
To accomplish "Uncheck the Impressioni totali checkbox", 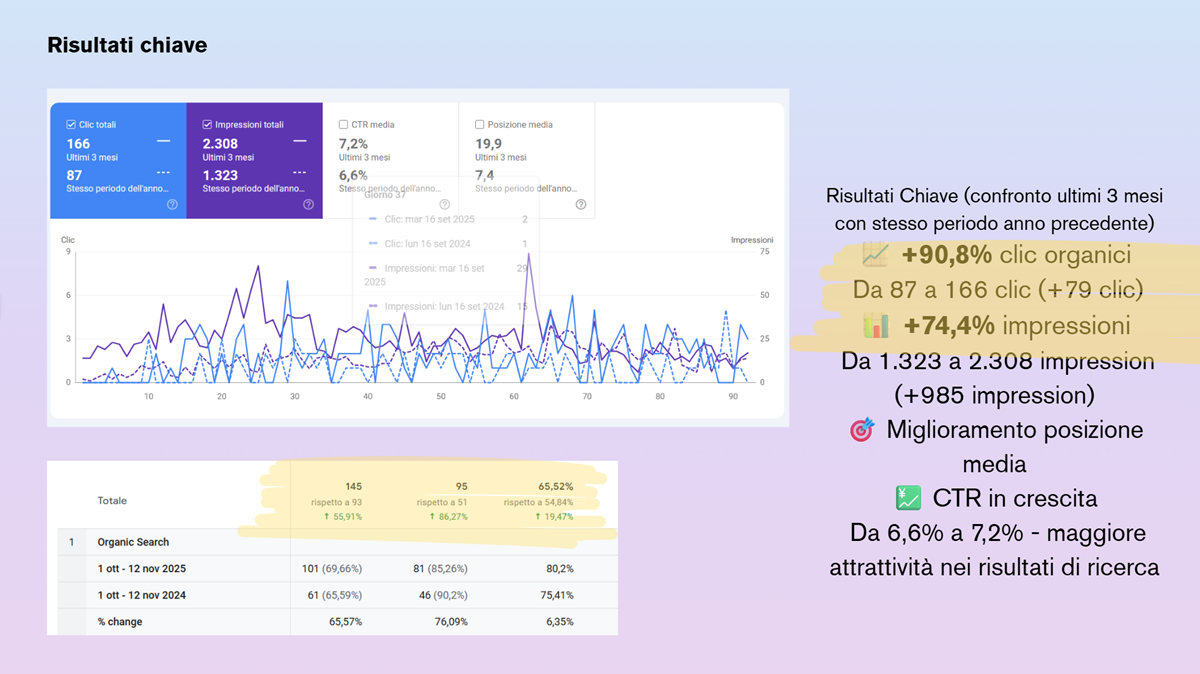I will [x=207, y=125].
